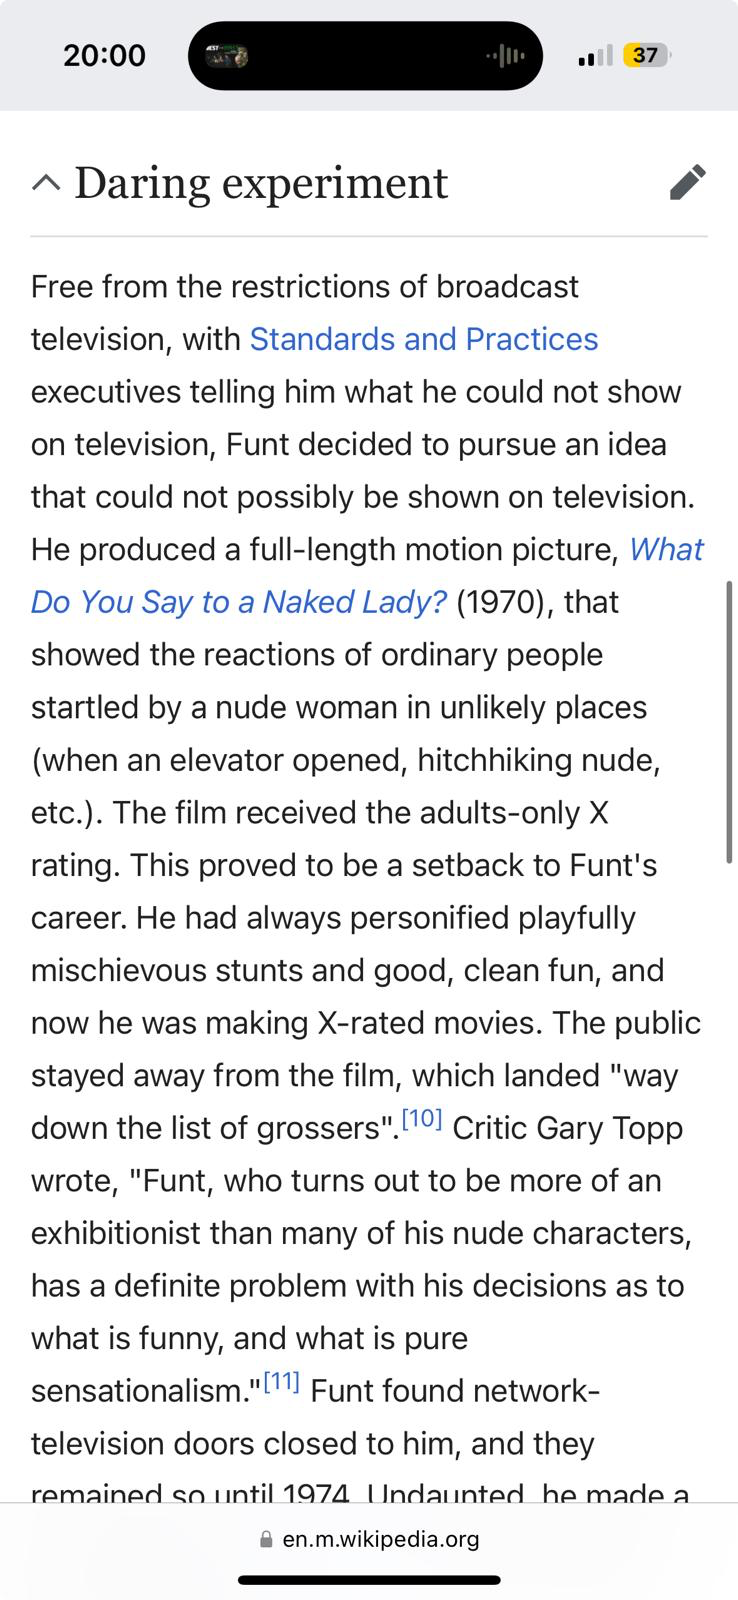
Task: Tap the cellular signal bars icon
Action: tap(595, 56)
